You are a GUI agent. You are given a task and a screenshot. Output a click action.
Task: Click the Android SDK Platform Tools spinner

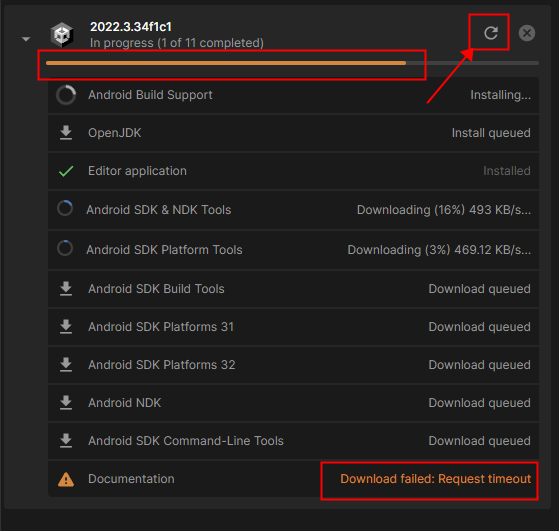coord(65,248)
